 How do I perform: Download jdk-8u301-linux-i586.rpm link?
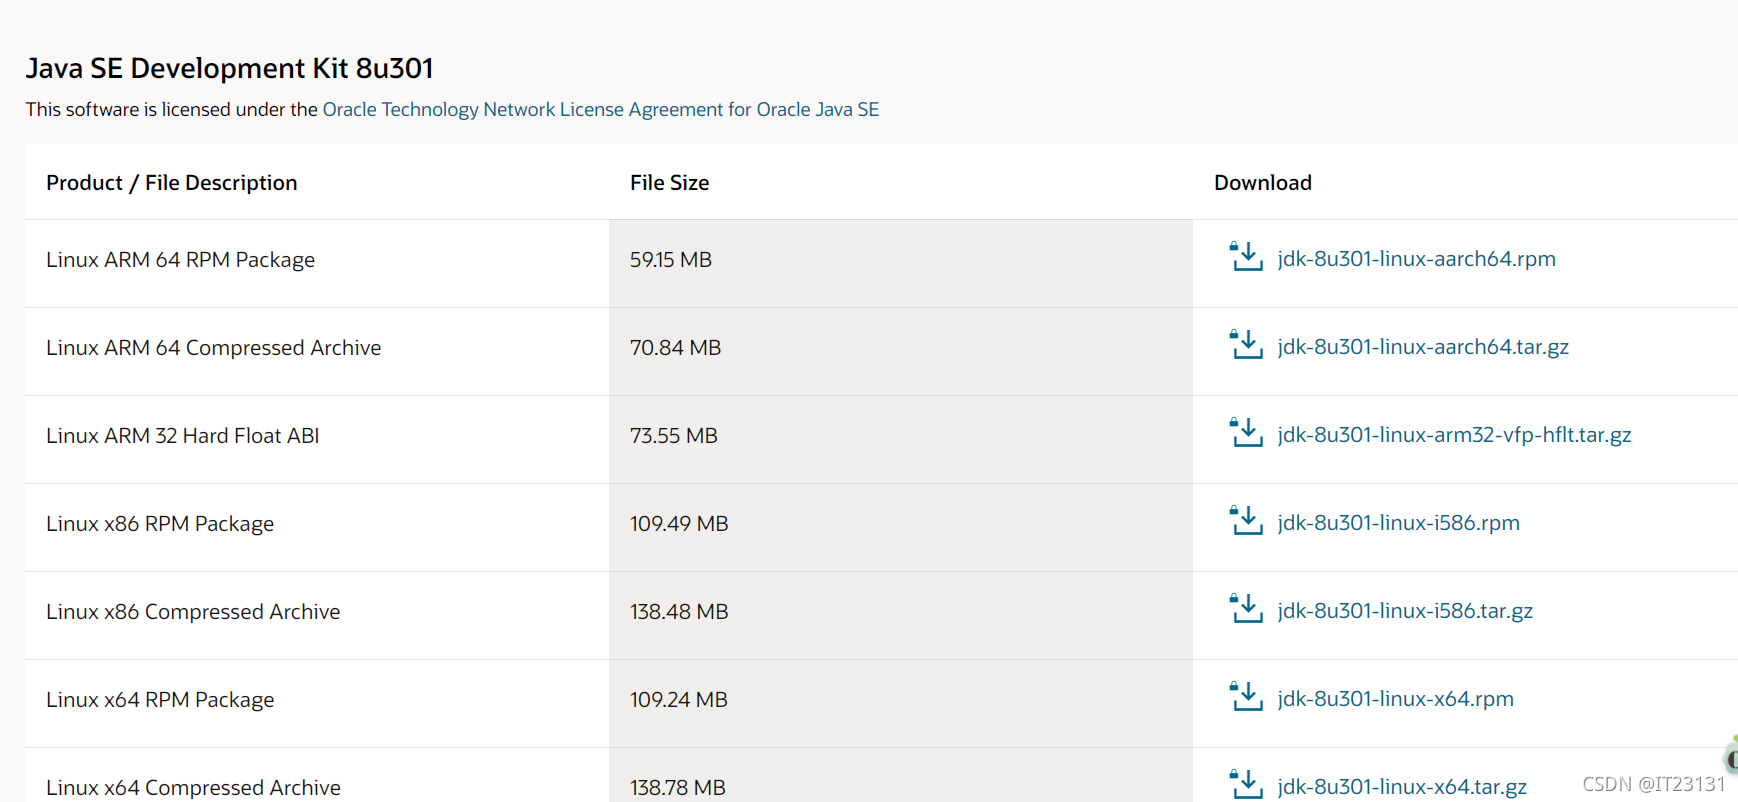pyautogui.click(x=1398, y=523)
